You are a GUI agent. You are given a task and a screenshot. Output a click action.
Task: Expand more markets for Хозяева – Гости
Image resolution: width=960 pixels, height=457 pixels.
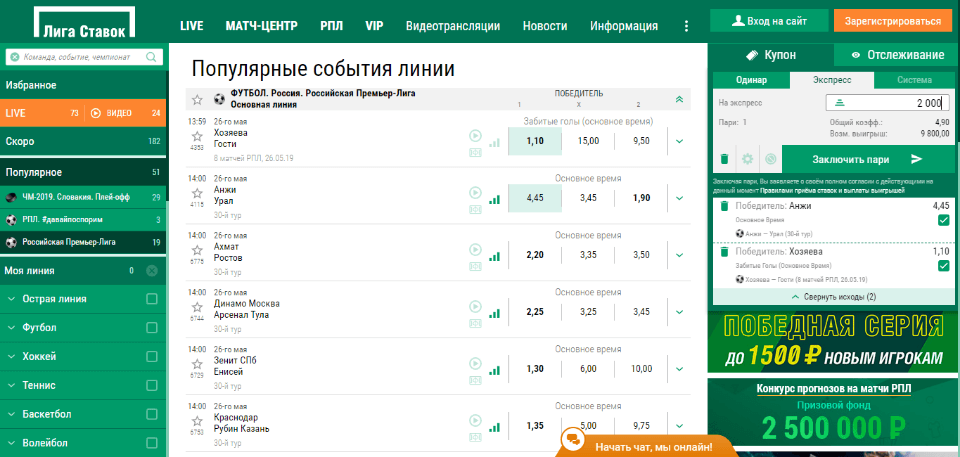[679, 142]
